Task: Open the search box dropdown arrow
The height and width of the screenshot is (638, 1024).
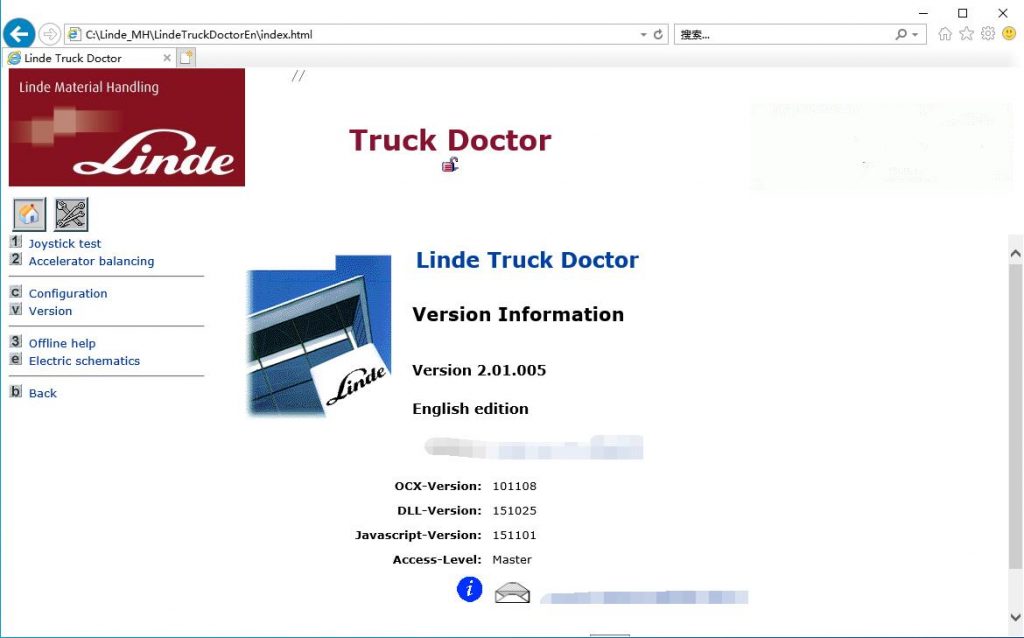Action: pyautogui.click(x=916, y=33)
